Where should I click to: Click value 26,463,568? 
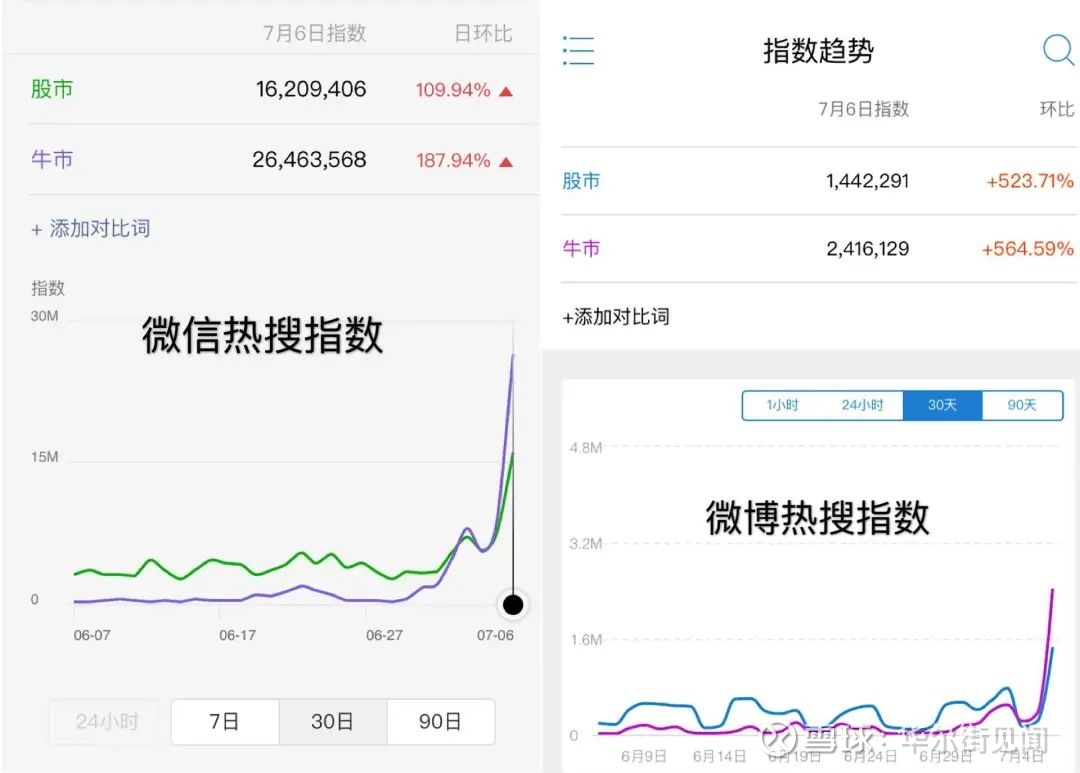[x=309, y=160]
